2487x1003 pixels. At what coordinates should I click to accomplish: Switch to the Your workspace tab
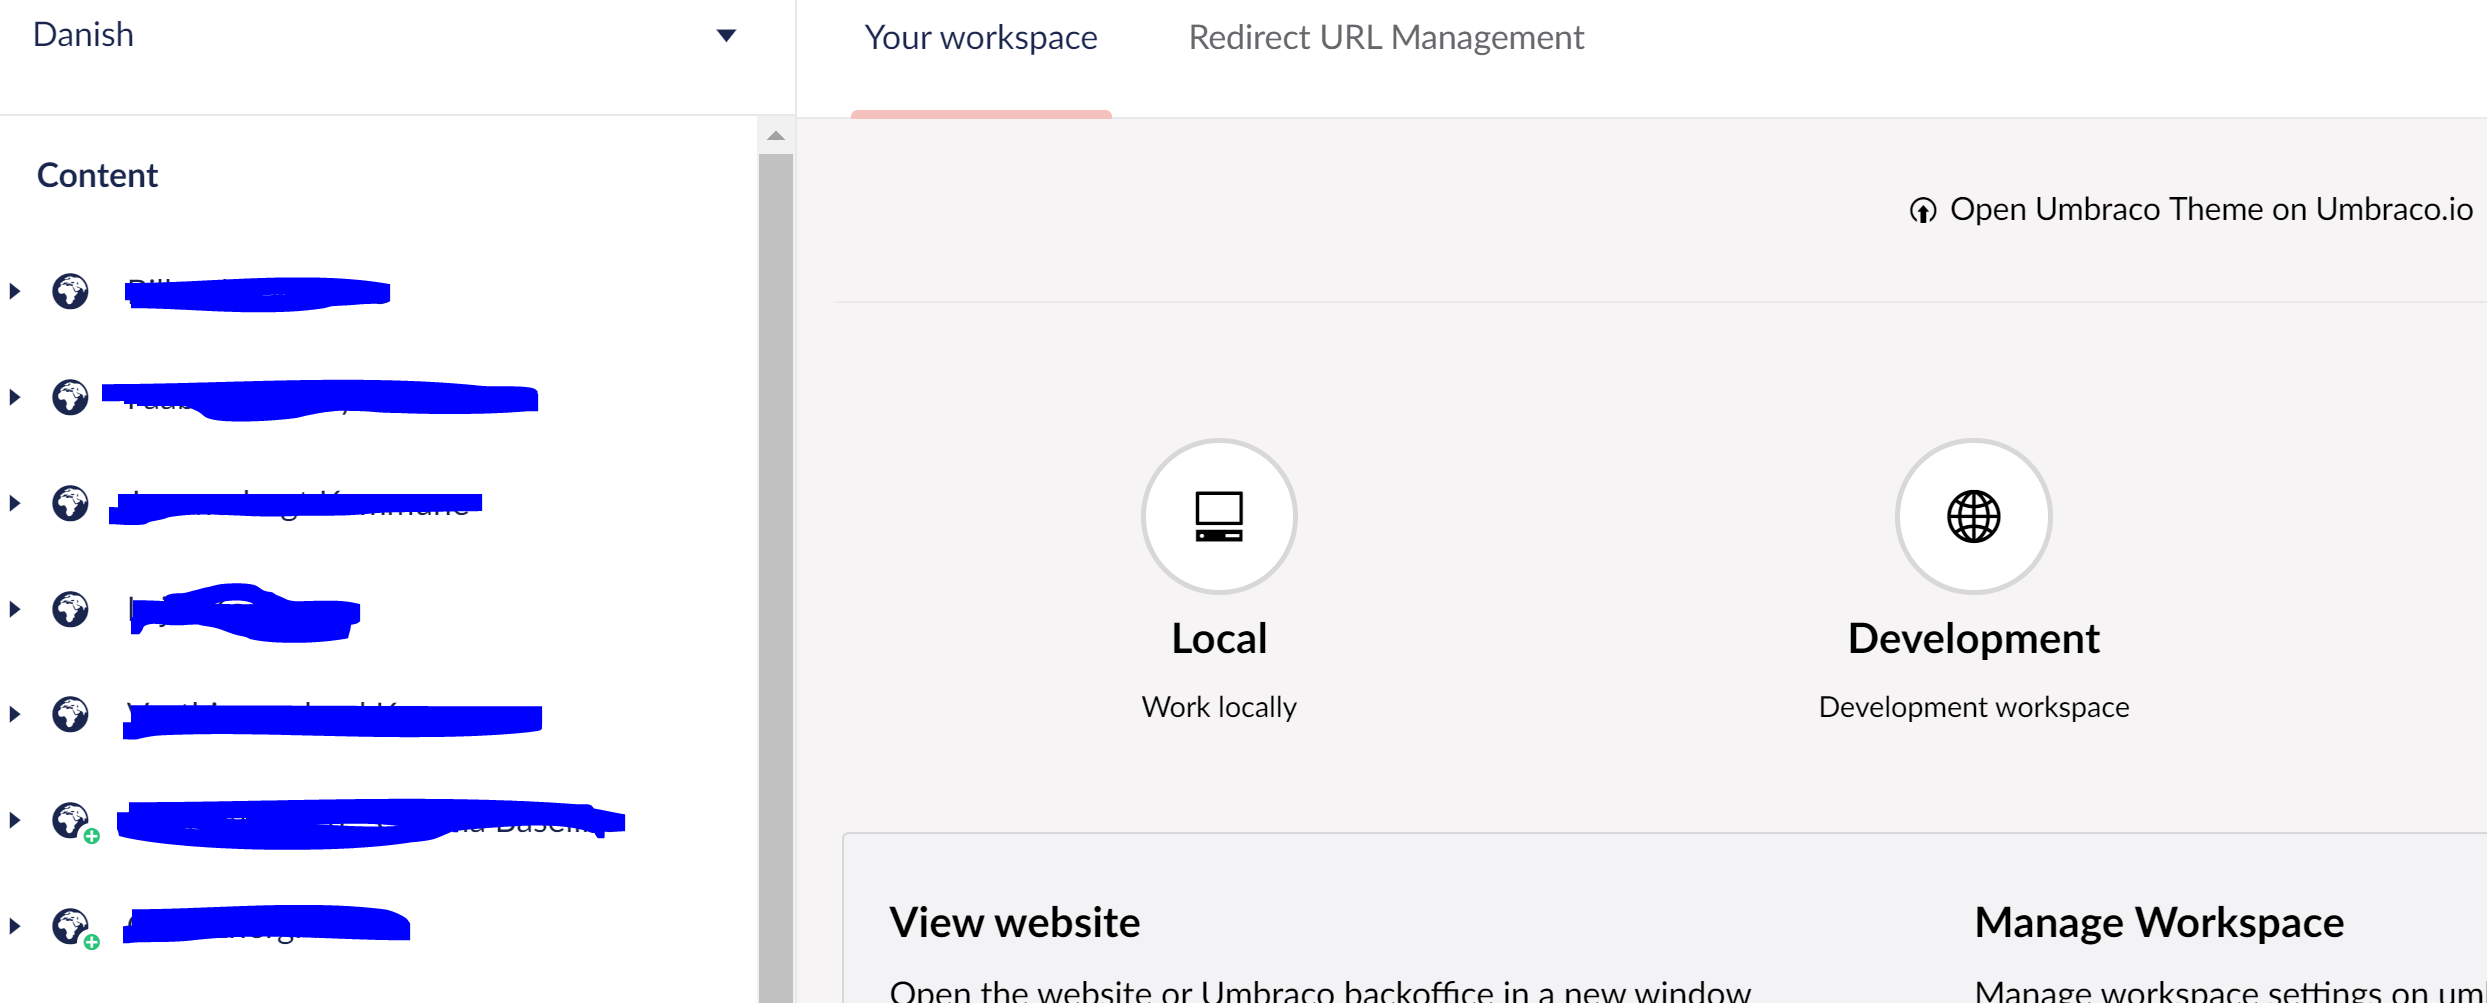[981, 37]
